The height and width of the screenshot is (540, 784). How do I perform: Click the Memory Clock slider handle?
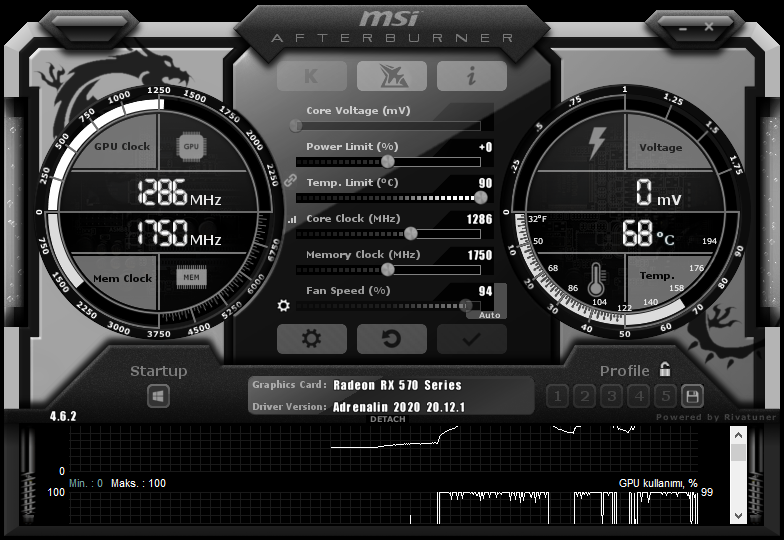click(x=388, y=270)
